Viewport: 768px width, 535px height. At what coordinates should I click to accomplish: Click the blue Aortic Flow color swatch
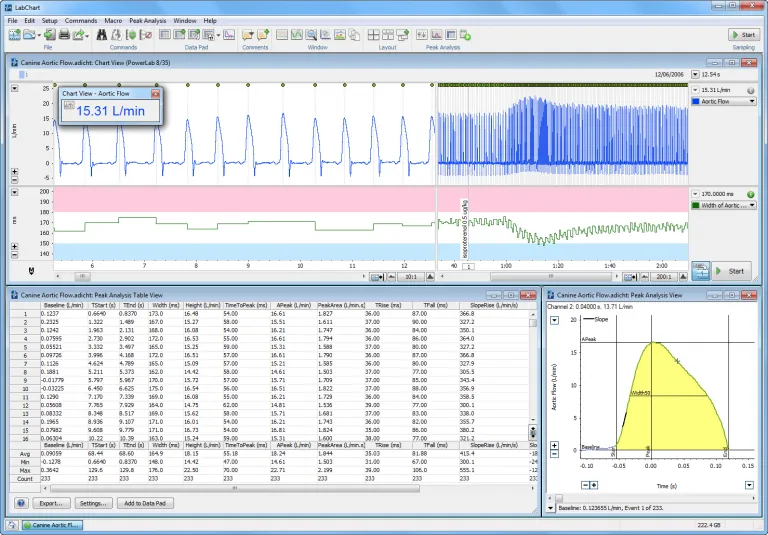click(x=696, y=101)
